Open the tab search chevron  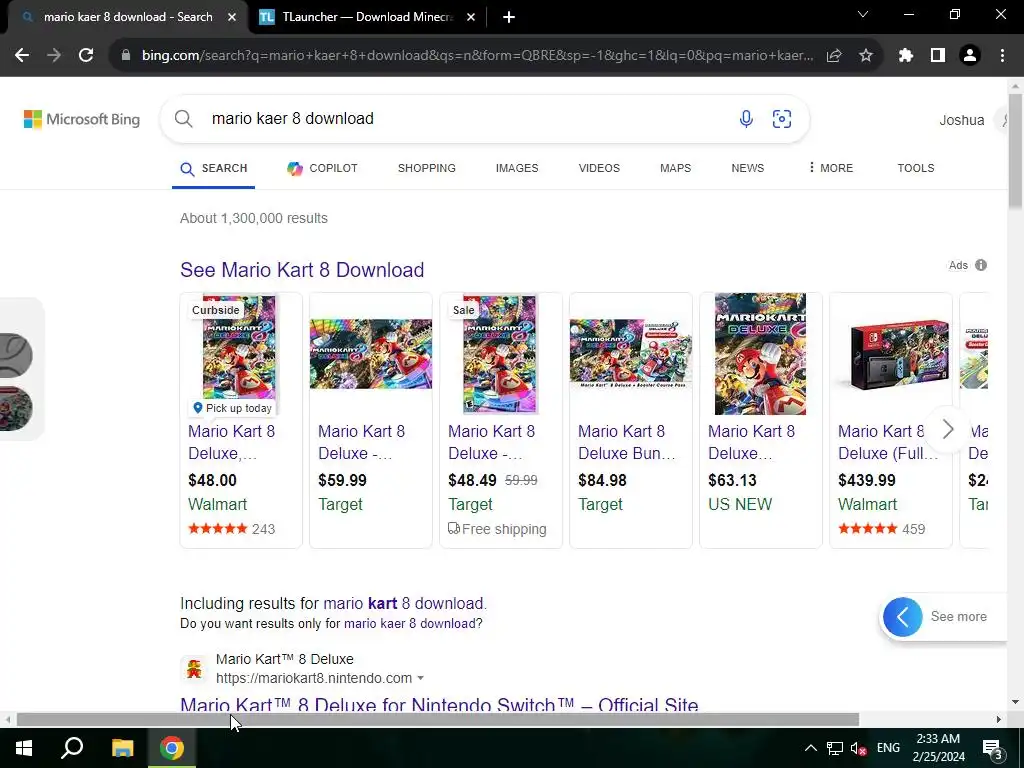click(863, 14)
